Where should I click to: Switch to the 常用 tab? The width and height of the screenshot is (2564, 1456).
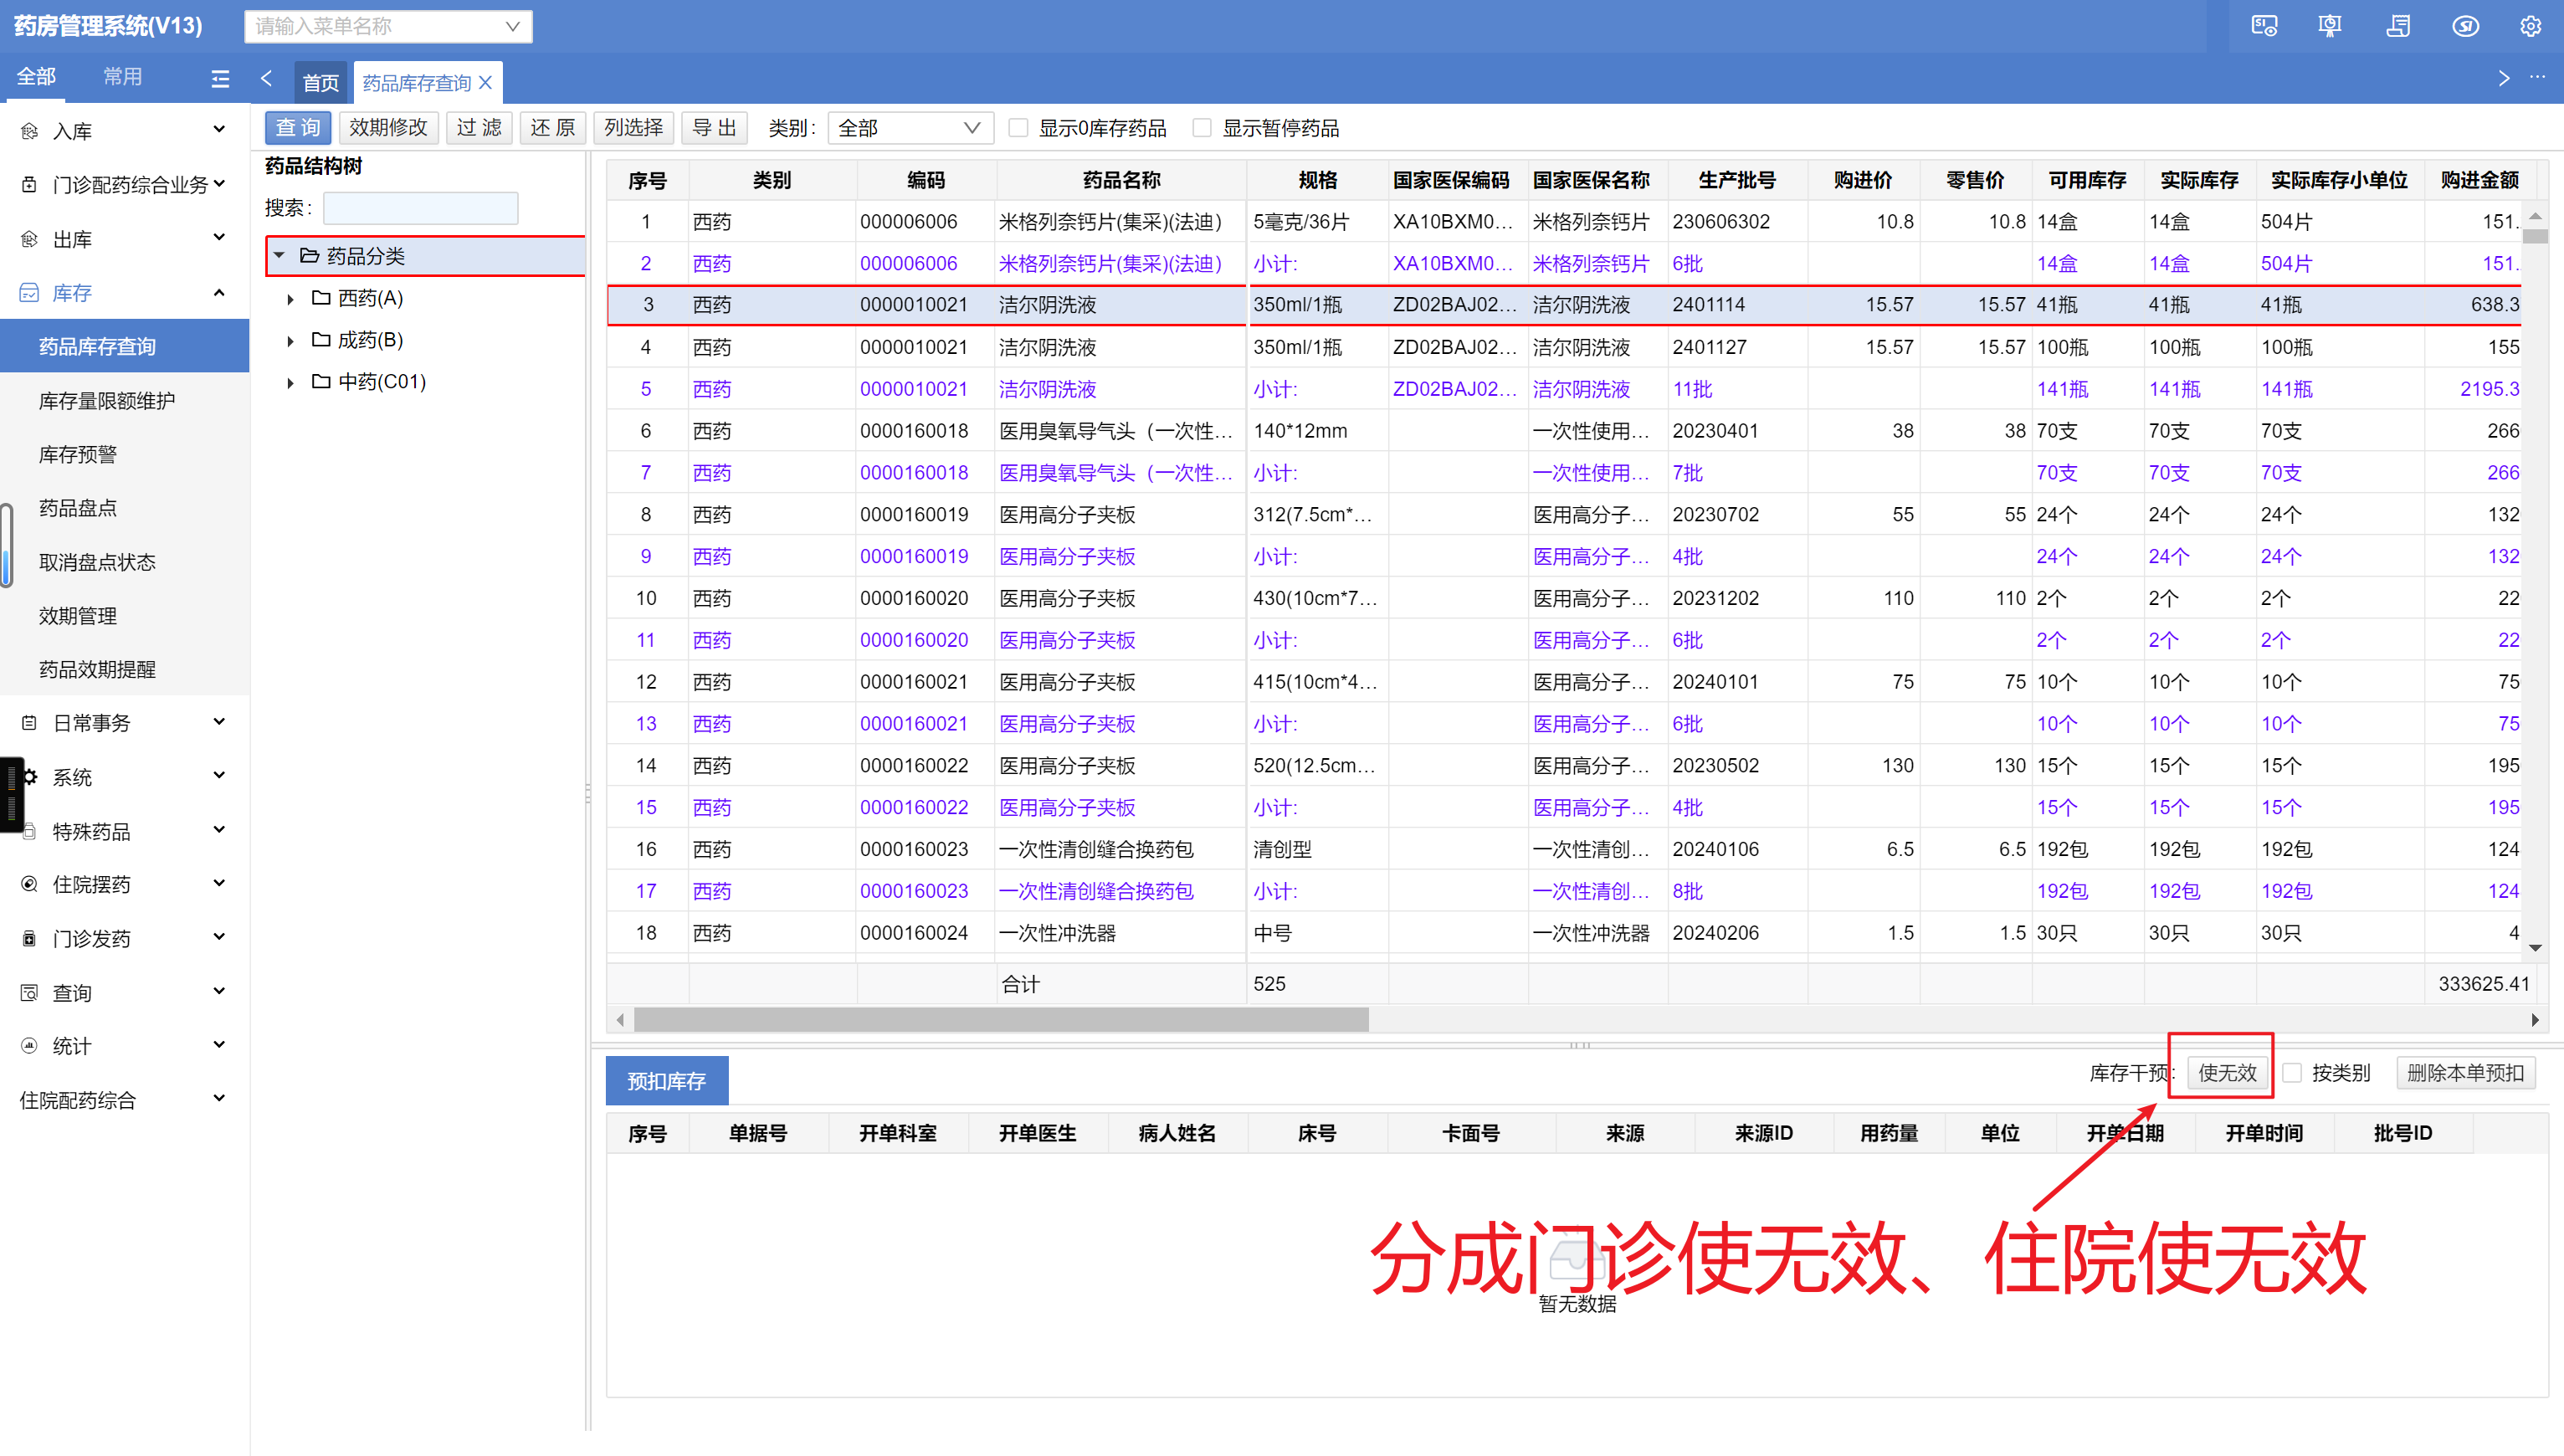point(122,76)
